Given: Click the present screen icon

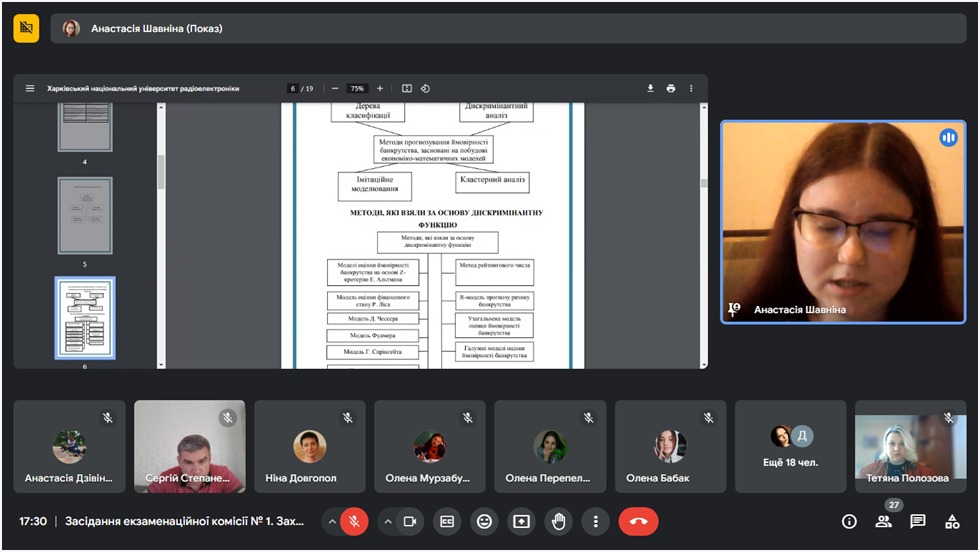Looking at the screenshot, I should [x=521, y=521].
